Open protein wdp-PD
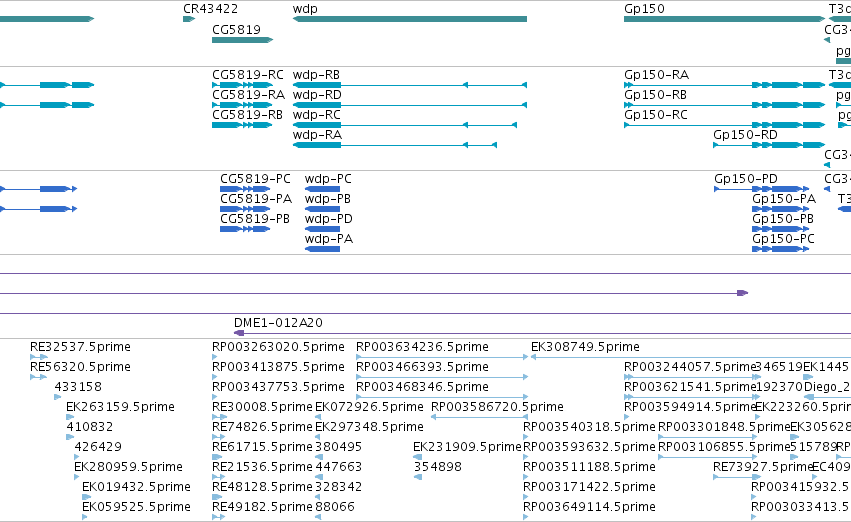Viewport: 851px width, 522px height. coord(328,219)
